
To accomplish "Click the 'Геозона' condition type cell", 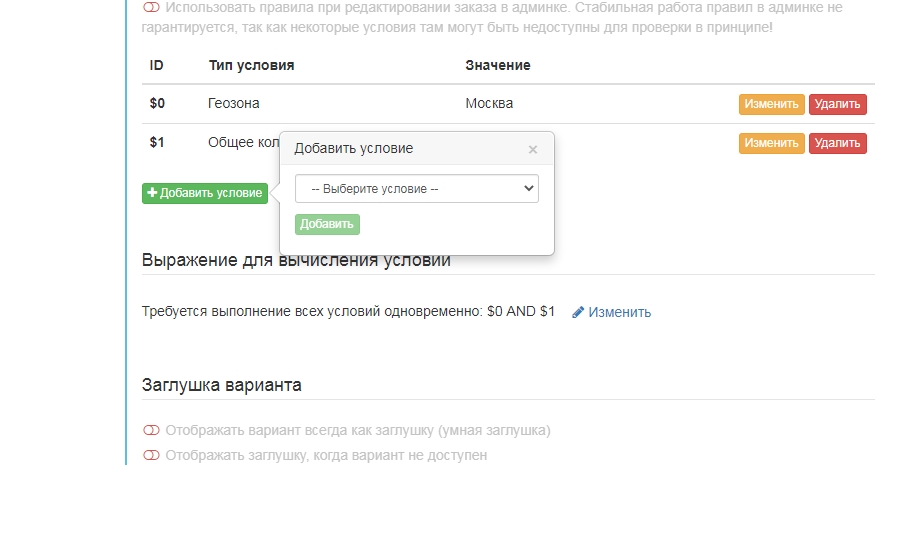I will click(234, 104).
